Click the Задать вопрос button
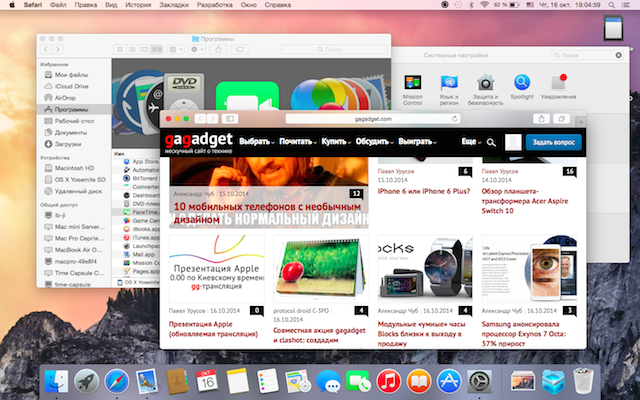The width and height of the screenshot is (640, 400). point(553,142)
